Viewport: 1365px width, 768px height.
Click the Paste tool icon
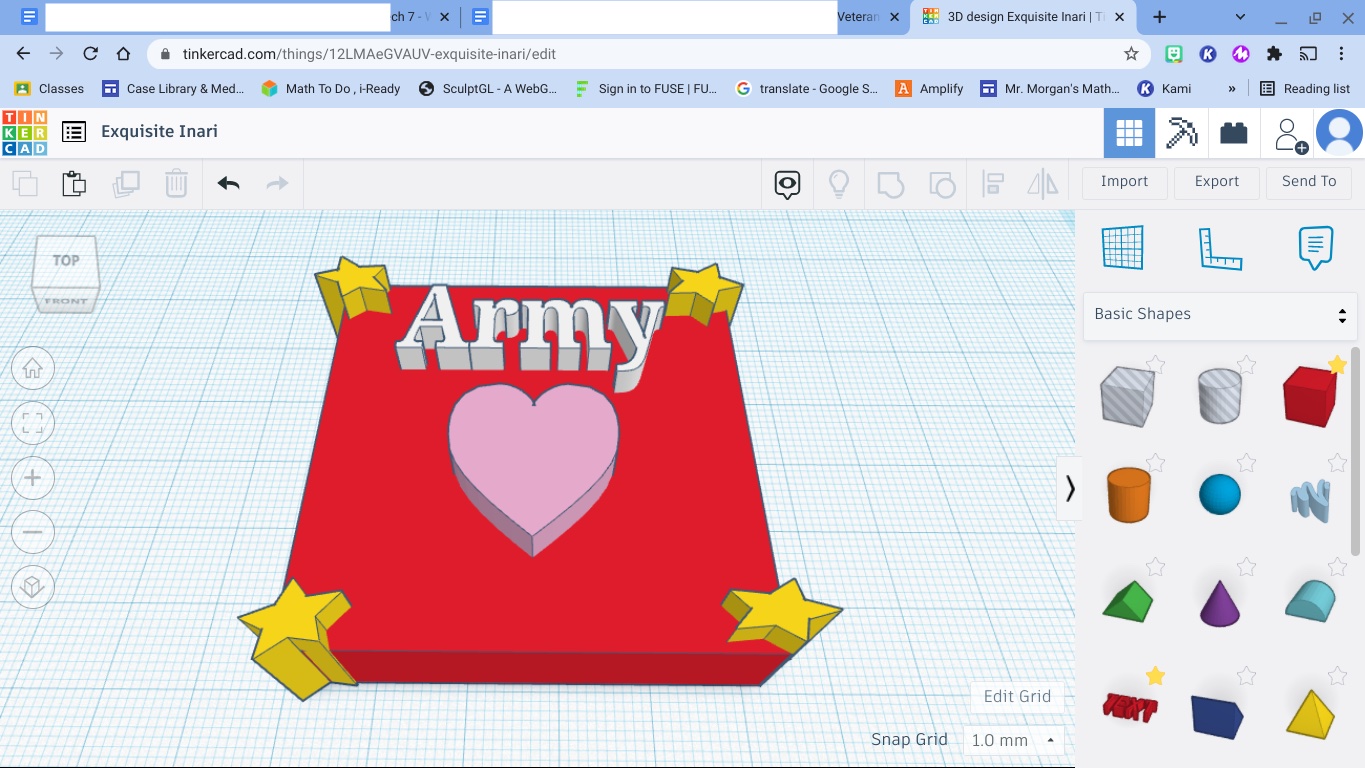(74, 184)
